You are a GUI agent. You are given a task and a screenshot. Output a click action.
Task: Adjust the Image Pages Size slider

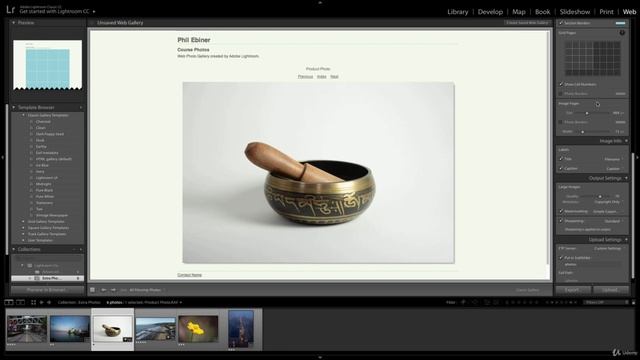coord(587,113)
